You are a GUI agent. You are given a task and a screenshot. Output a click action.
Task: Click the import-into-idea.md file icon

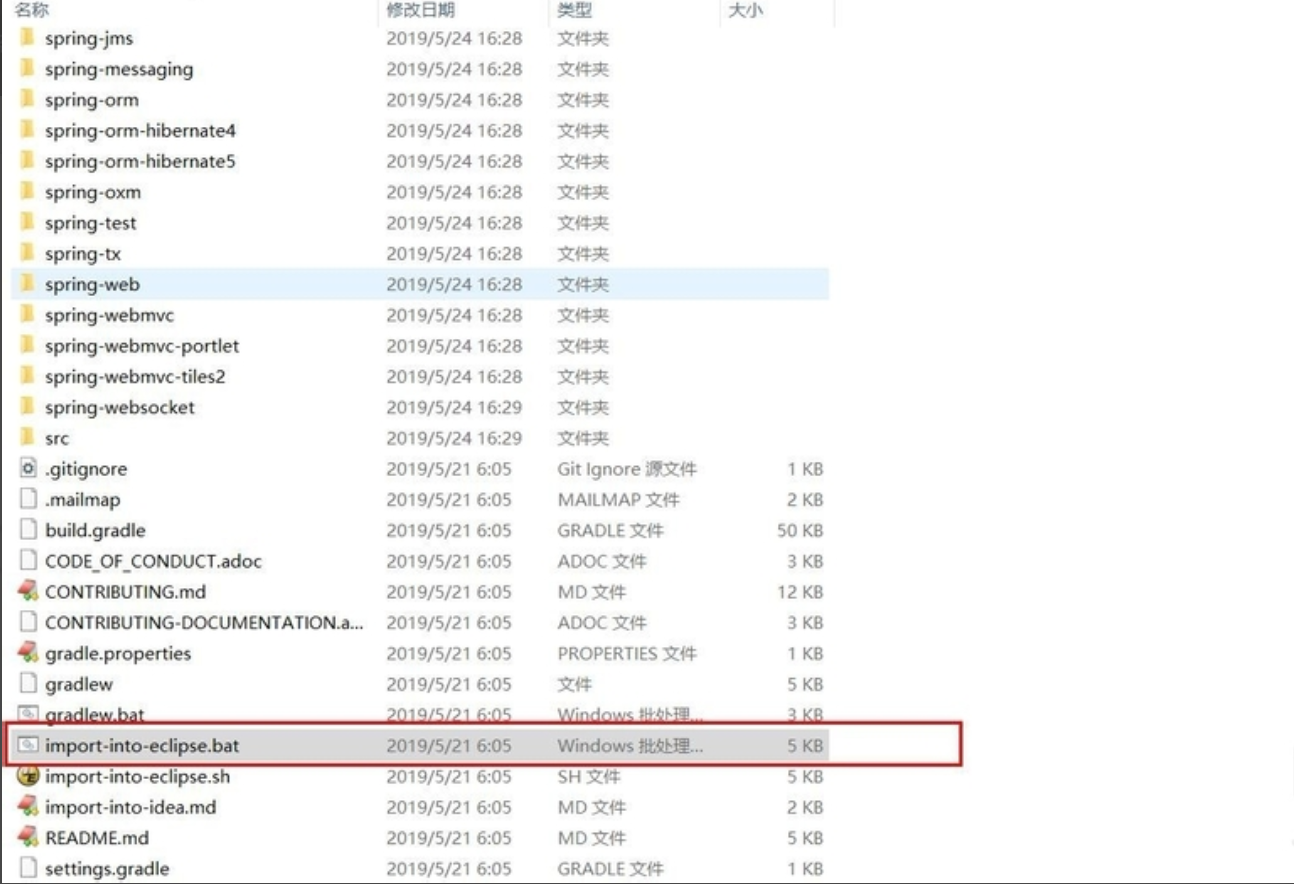tap(28, 807)
